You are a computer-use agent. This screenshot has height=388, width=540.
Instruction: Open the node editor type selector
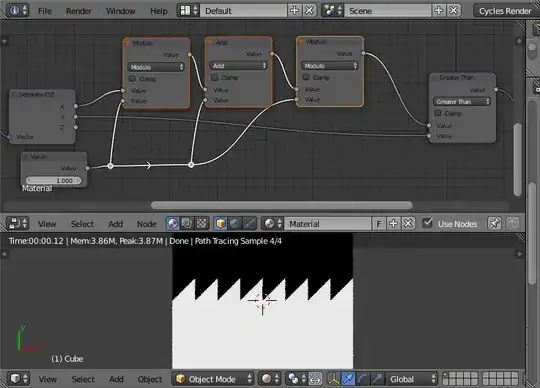18,224
